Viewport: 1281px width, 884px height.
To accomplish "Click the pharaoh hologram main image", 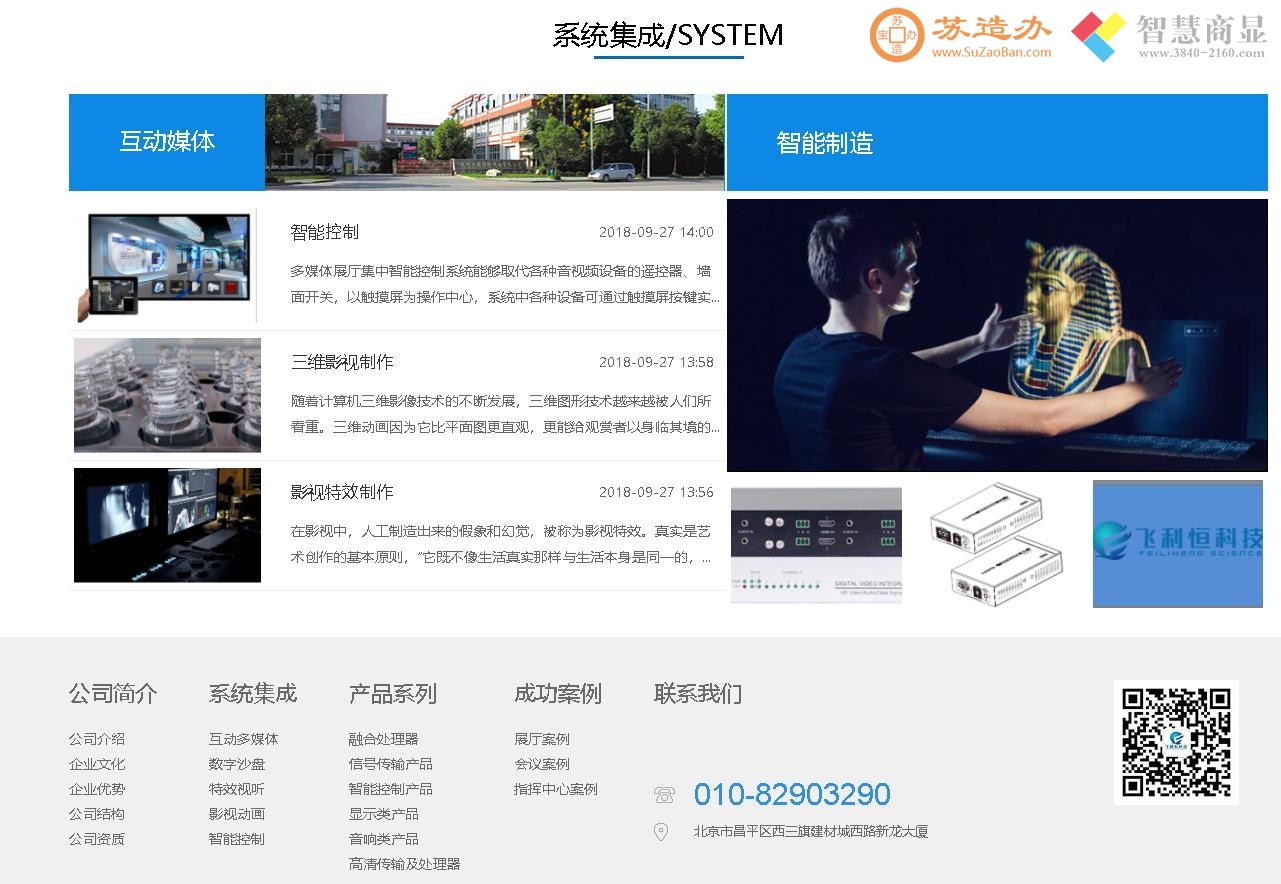I will (x=997, y=335).
